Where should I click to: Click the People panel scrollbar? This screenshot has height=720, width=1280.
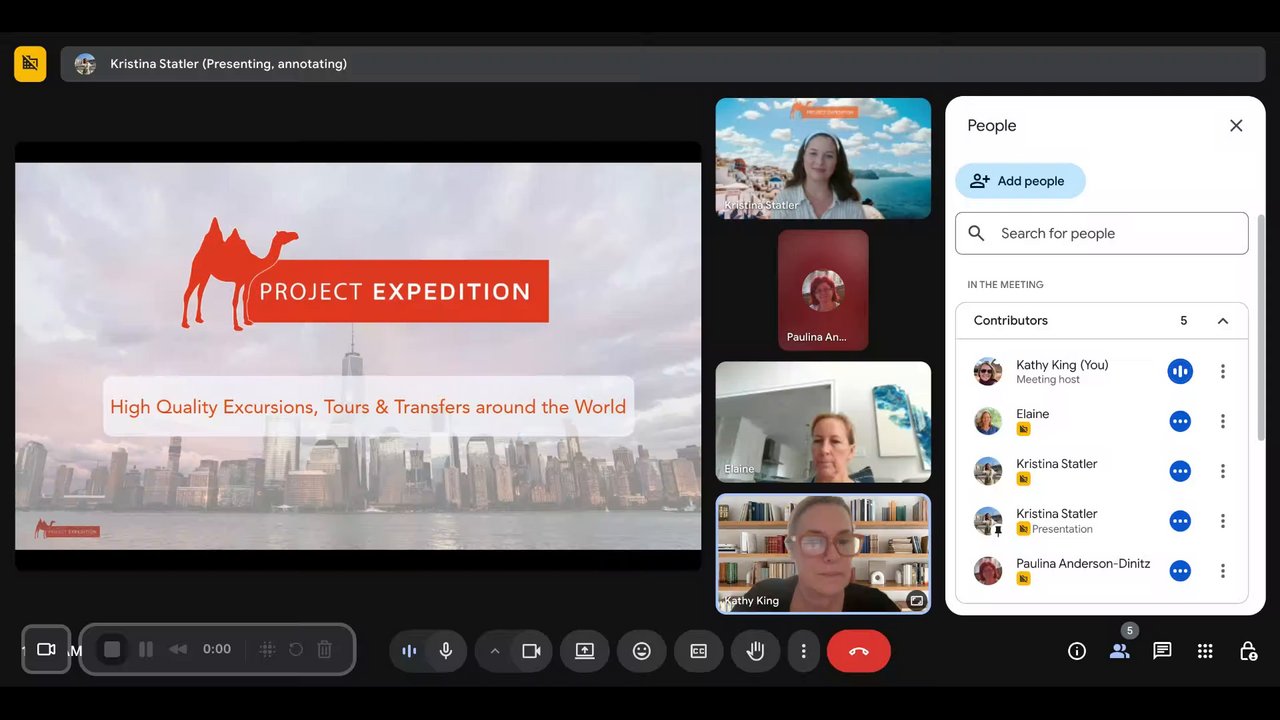point(1261,327)
